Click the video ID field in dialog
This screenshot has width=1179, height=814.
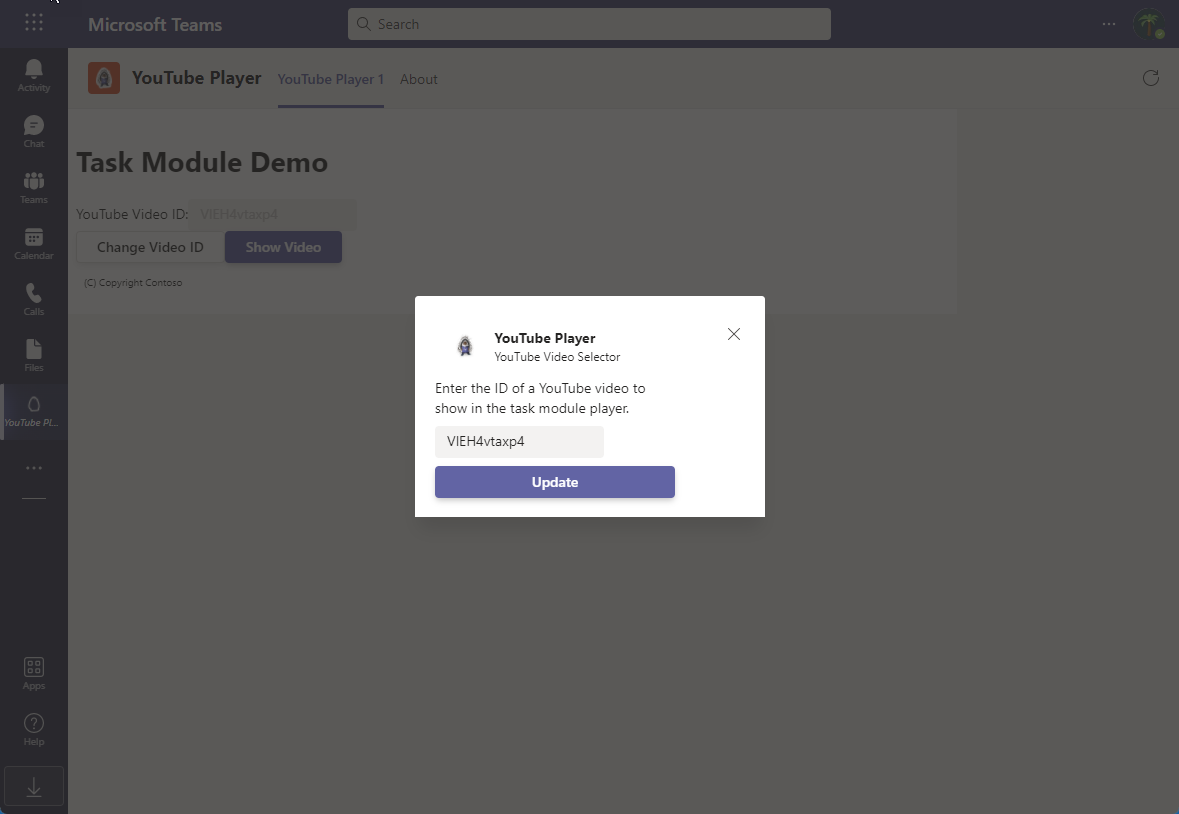click(519, 442)
